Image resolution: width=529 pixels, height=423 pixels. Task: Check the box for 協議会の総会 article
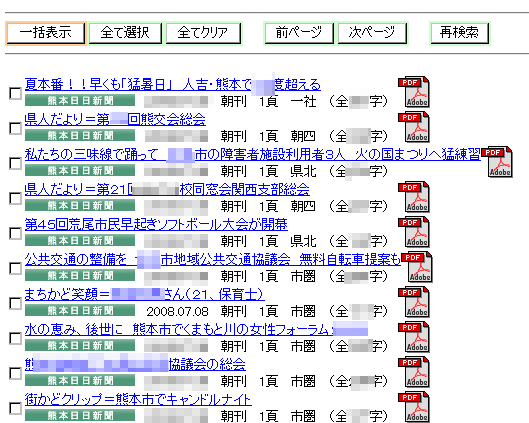[15, 373]
